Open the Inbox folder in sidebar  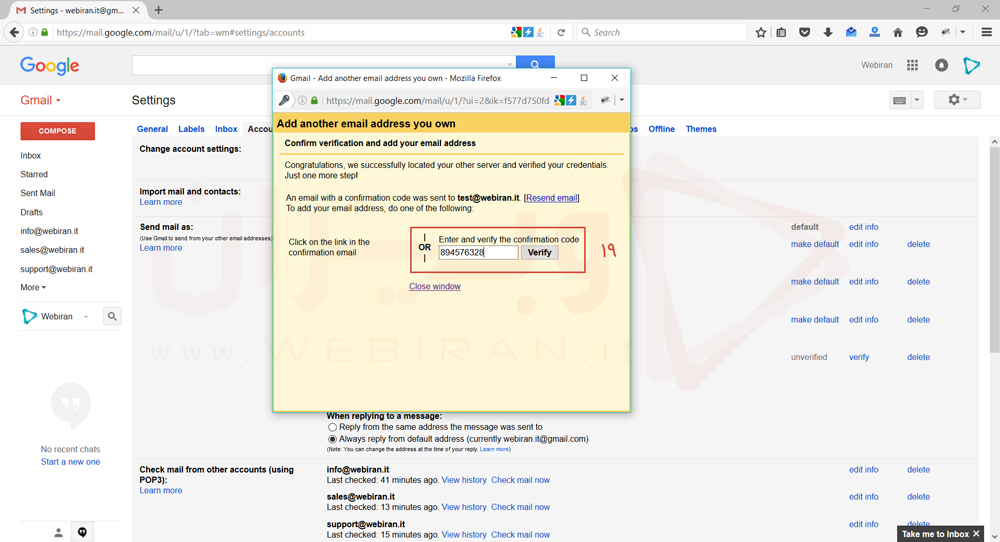(x=31, y=156)
